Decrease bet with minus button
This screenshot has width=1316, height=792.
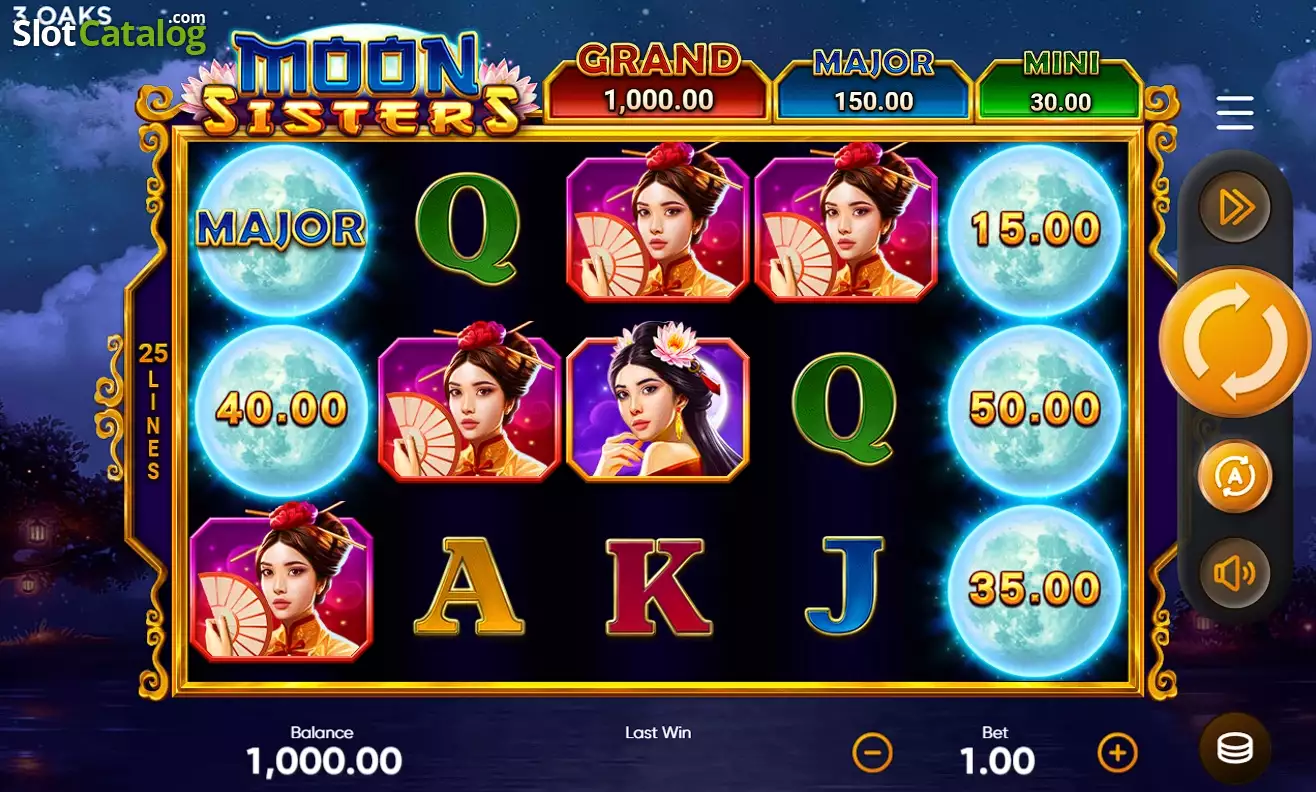coord(872,752)
